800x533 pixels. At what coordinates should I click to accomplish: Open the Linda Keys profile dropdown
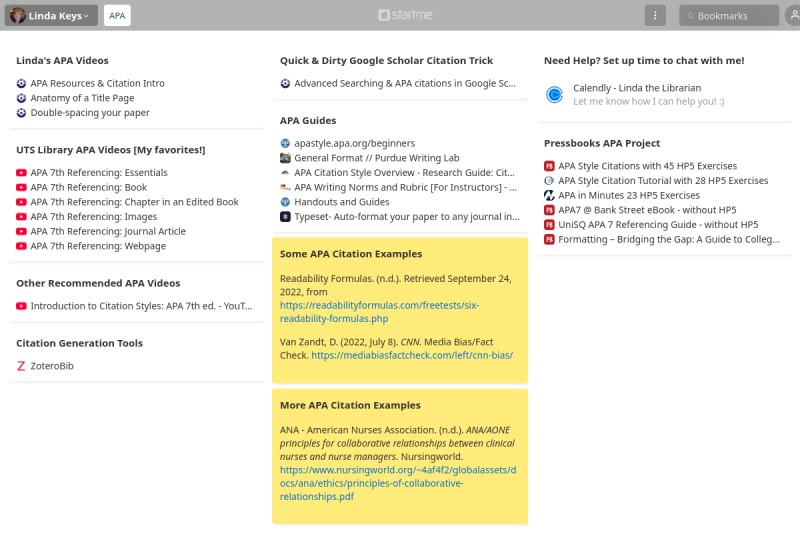click(51, 15)
